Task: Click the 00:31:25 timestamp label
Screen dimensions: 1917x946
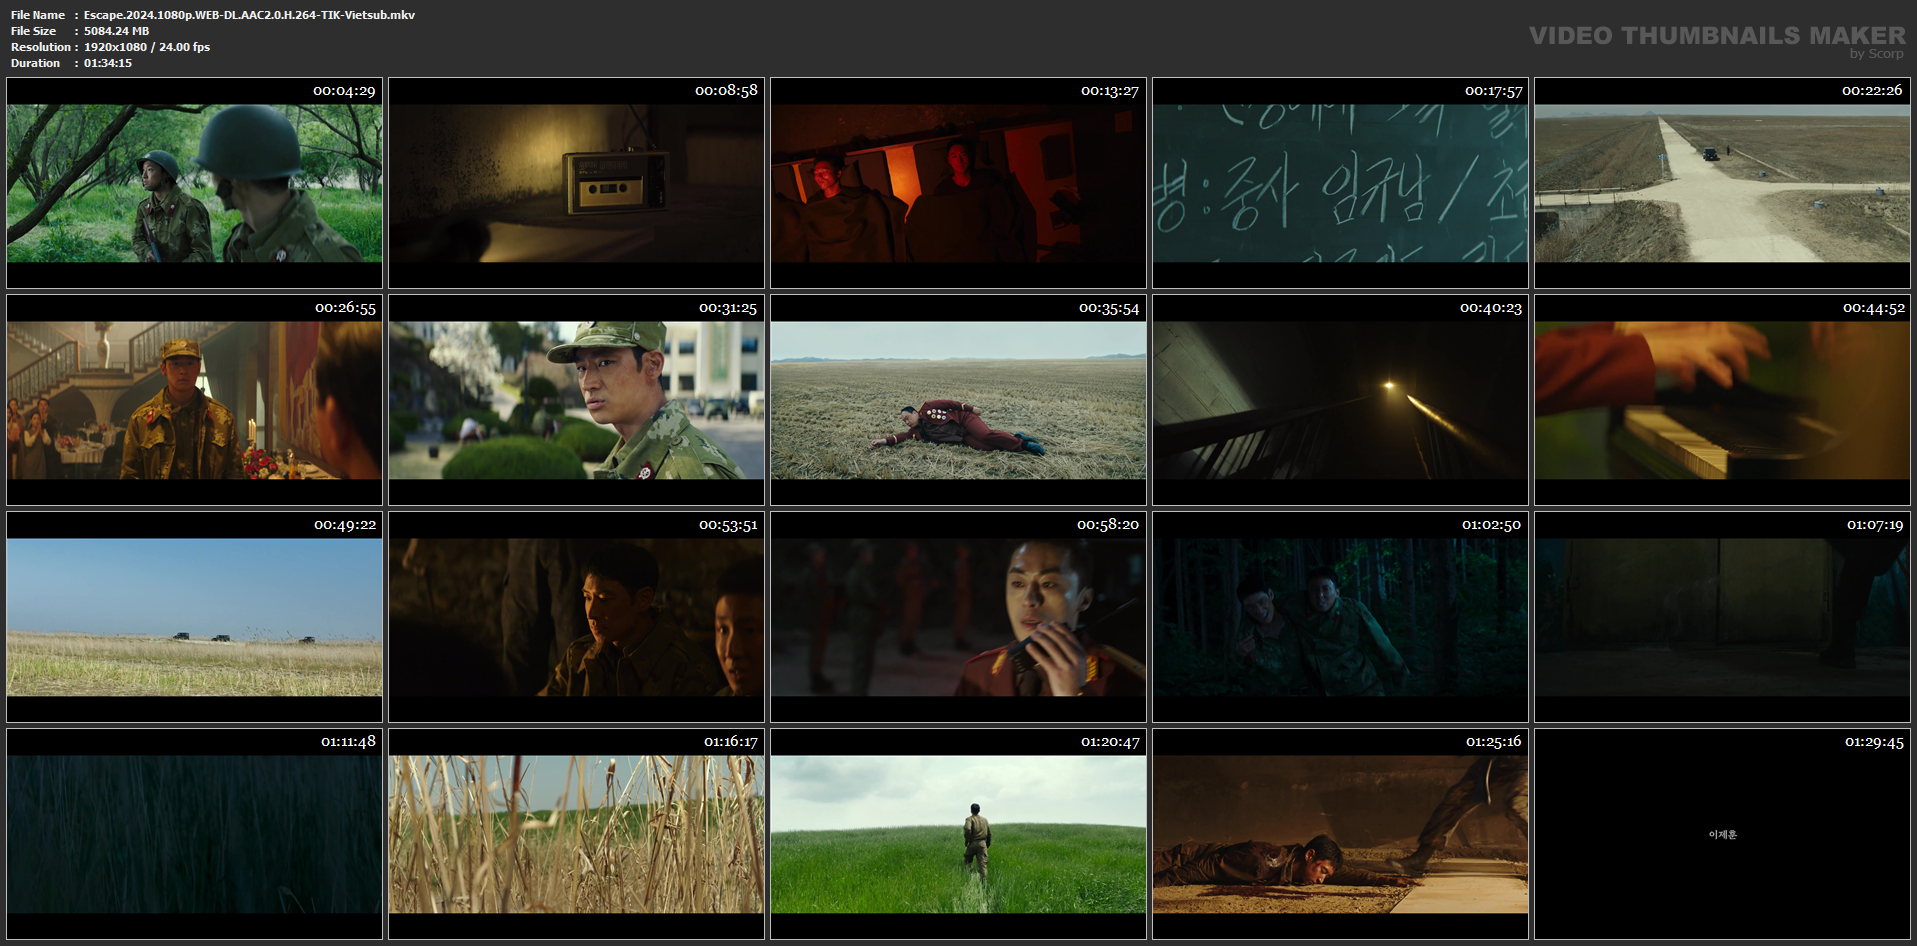Action: pos(728,308)
